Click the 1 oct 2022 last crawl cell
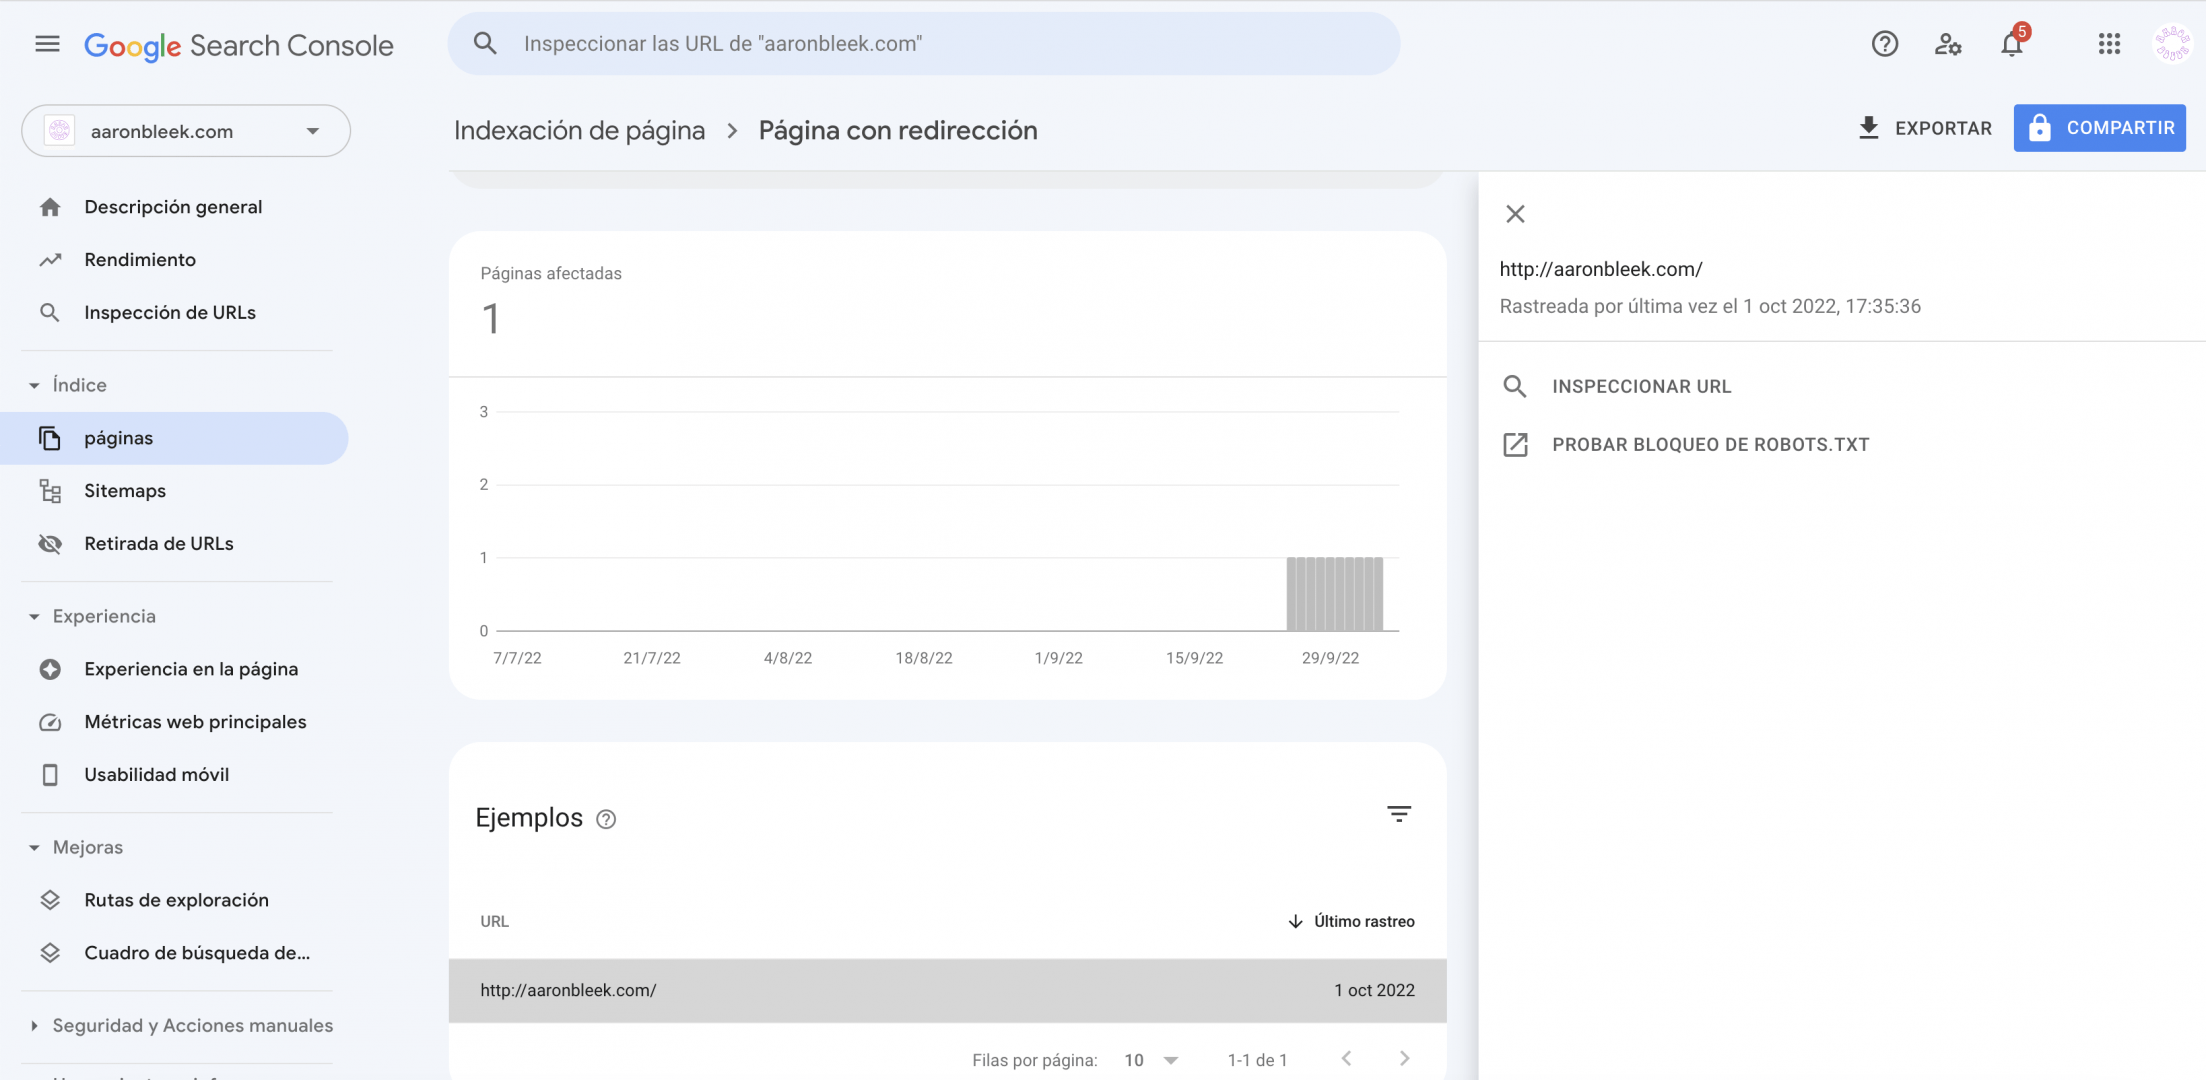 point(1374,990)
